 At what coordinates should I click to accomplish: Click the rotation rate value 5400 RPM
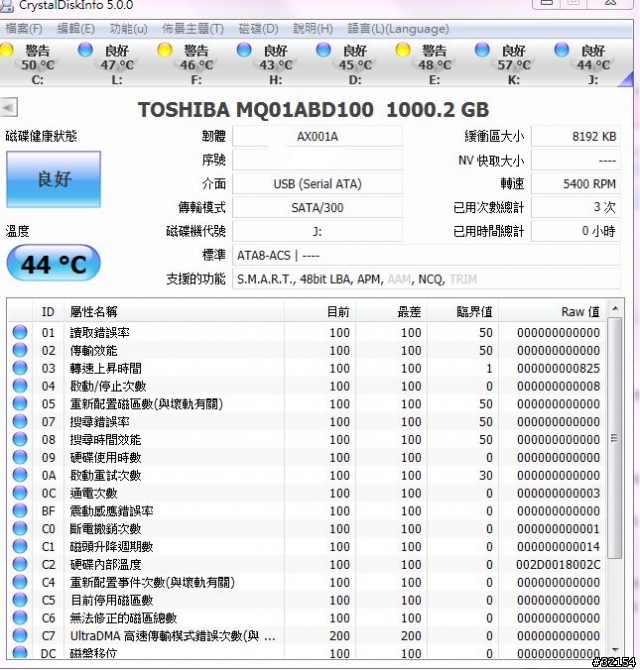pyautogui.click(x=576, y=184)
